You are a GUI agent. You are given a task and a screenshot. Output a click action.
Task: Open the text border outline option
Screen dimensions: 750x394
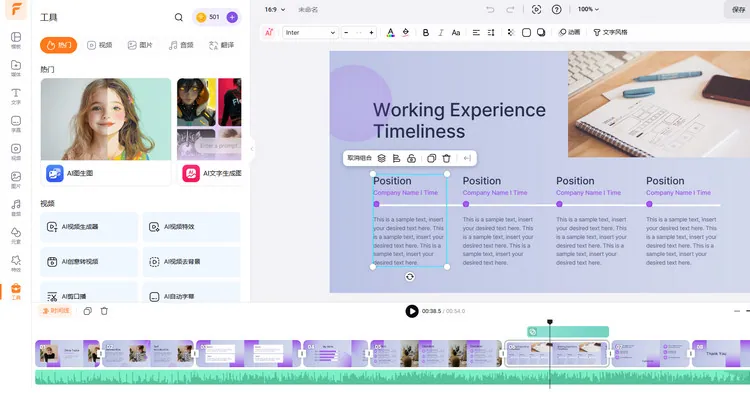coord(526,33)
